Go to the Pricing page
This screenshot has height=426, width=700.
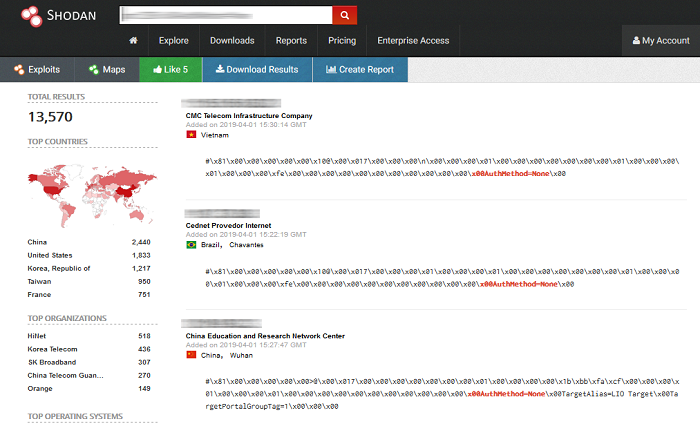click(342, 41)
